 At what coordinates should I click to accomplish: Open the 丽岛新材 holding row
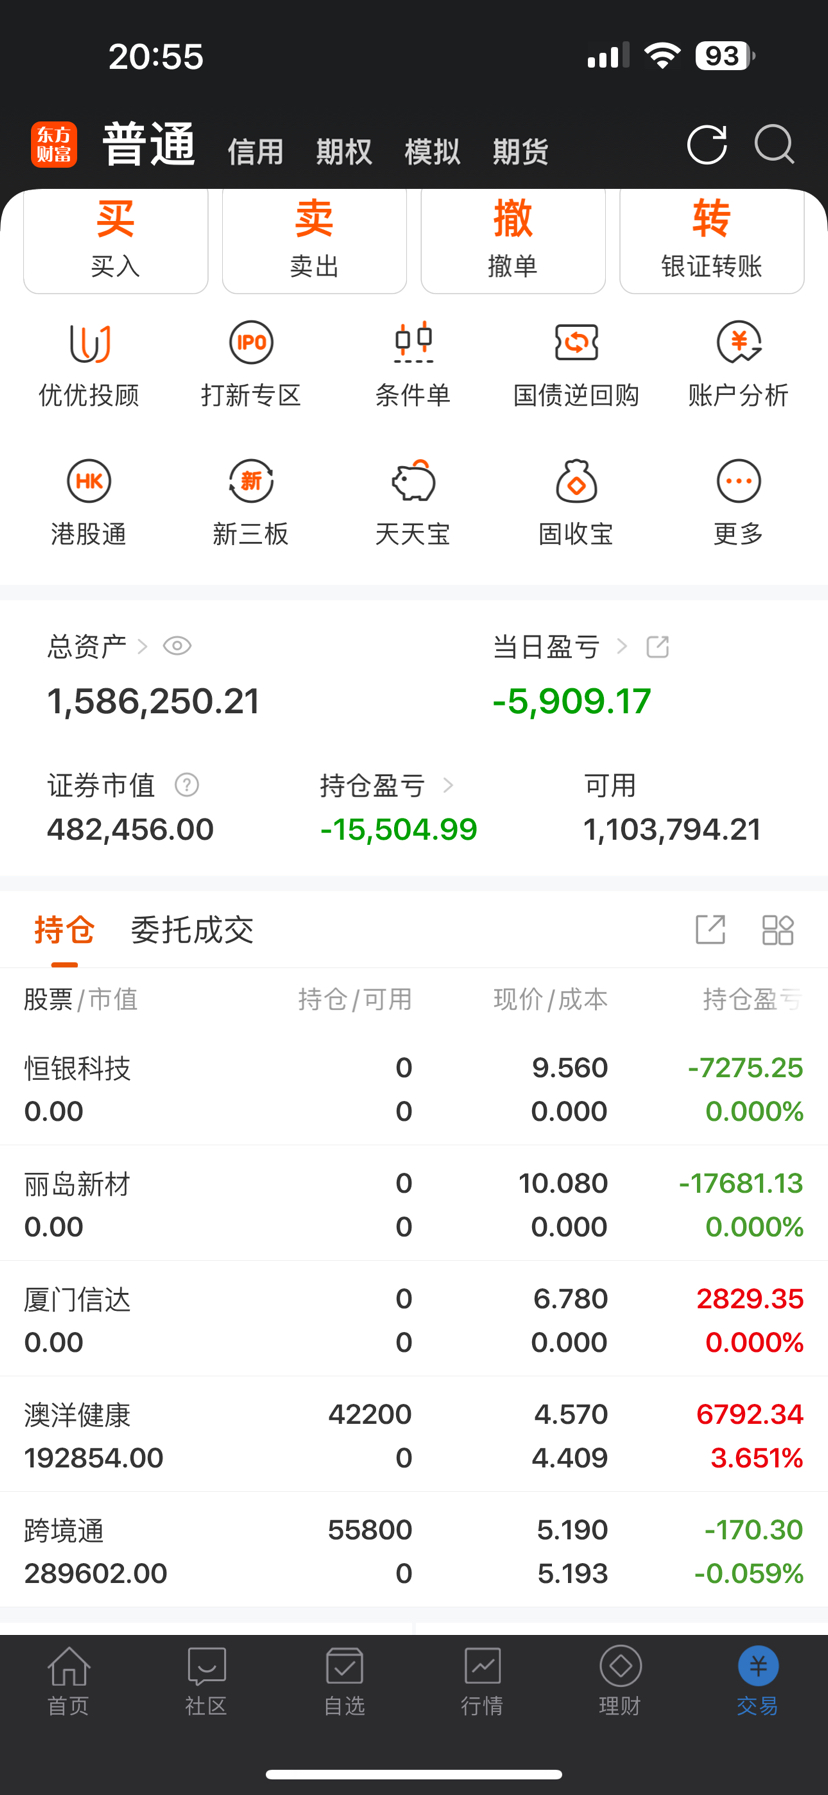tap(414, 1204)
